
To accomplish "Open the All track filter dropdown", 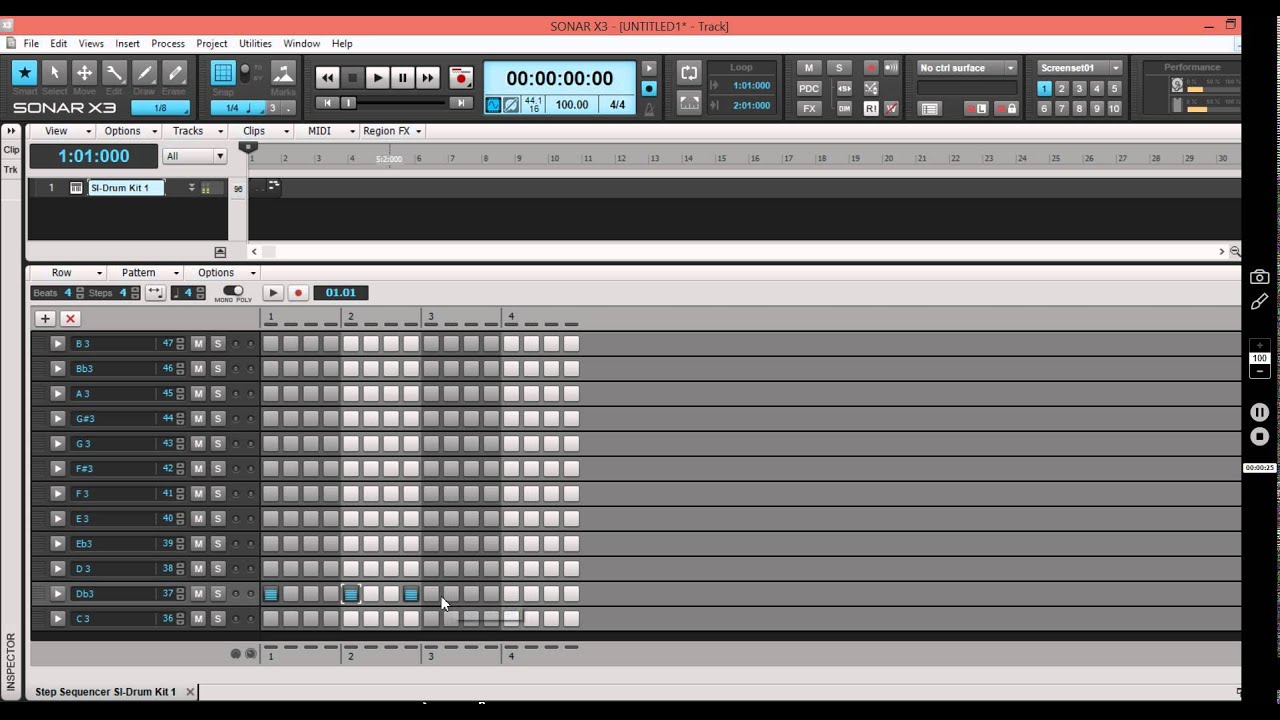I will point(195,156).
